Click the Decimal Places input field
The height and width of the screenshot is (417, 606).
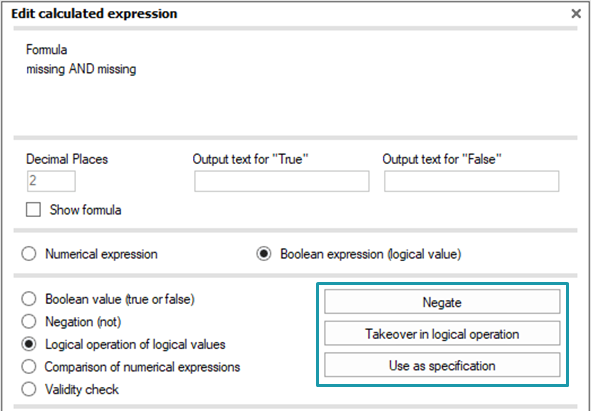pos(51,181)
